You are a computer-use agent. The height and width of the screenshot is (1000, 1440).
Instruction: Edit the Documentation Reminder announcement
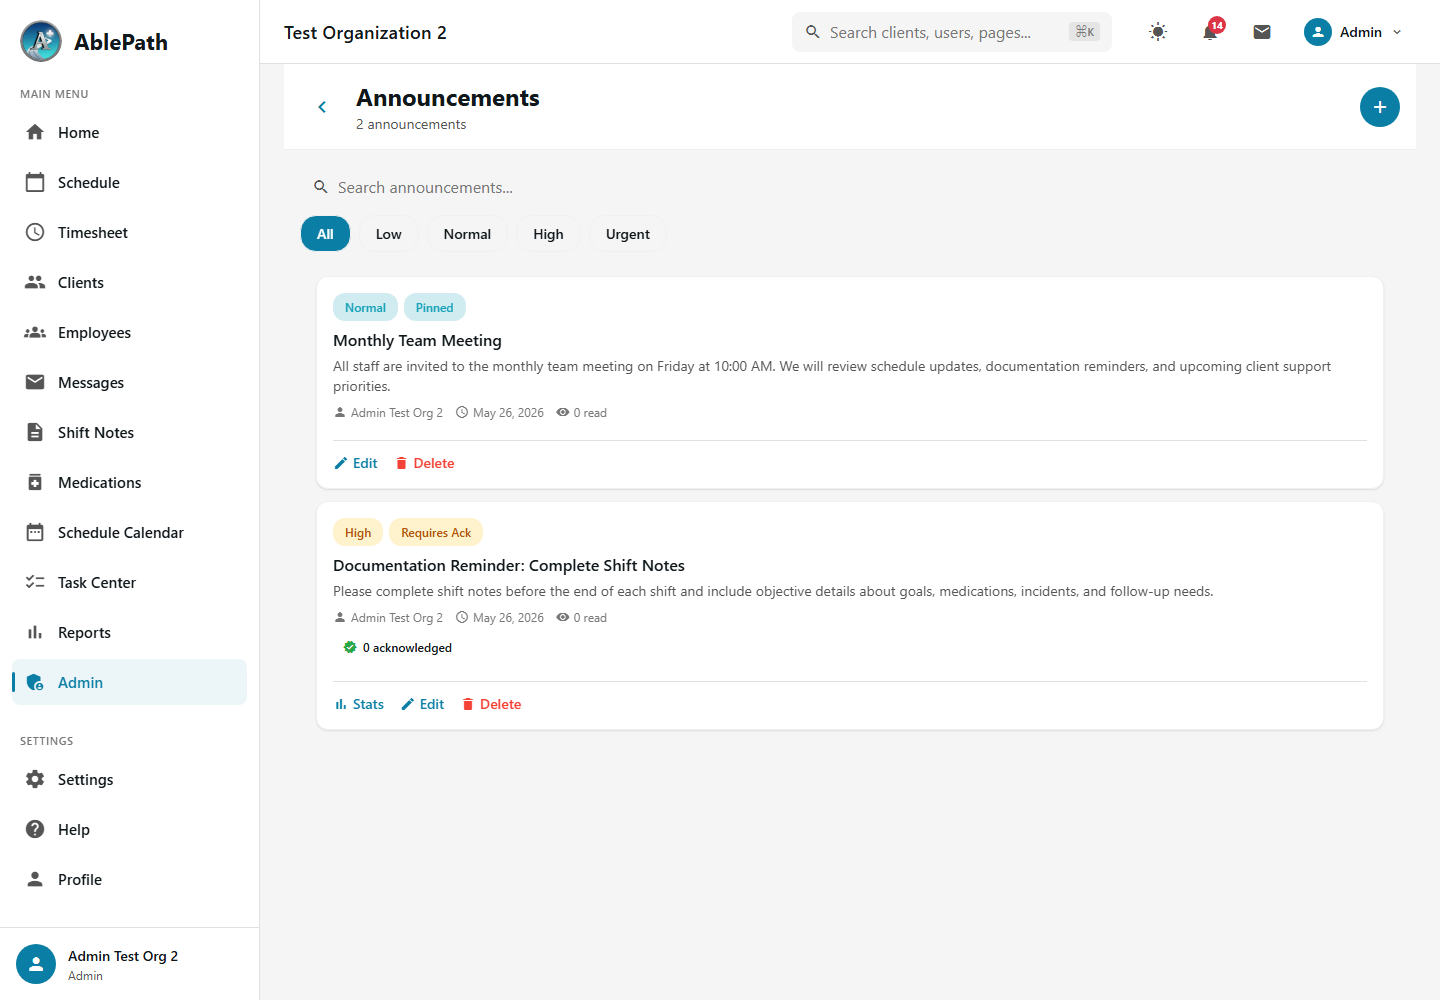[423, 704]
